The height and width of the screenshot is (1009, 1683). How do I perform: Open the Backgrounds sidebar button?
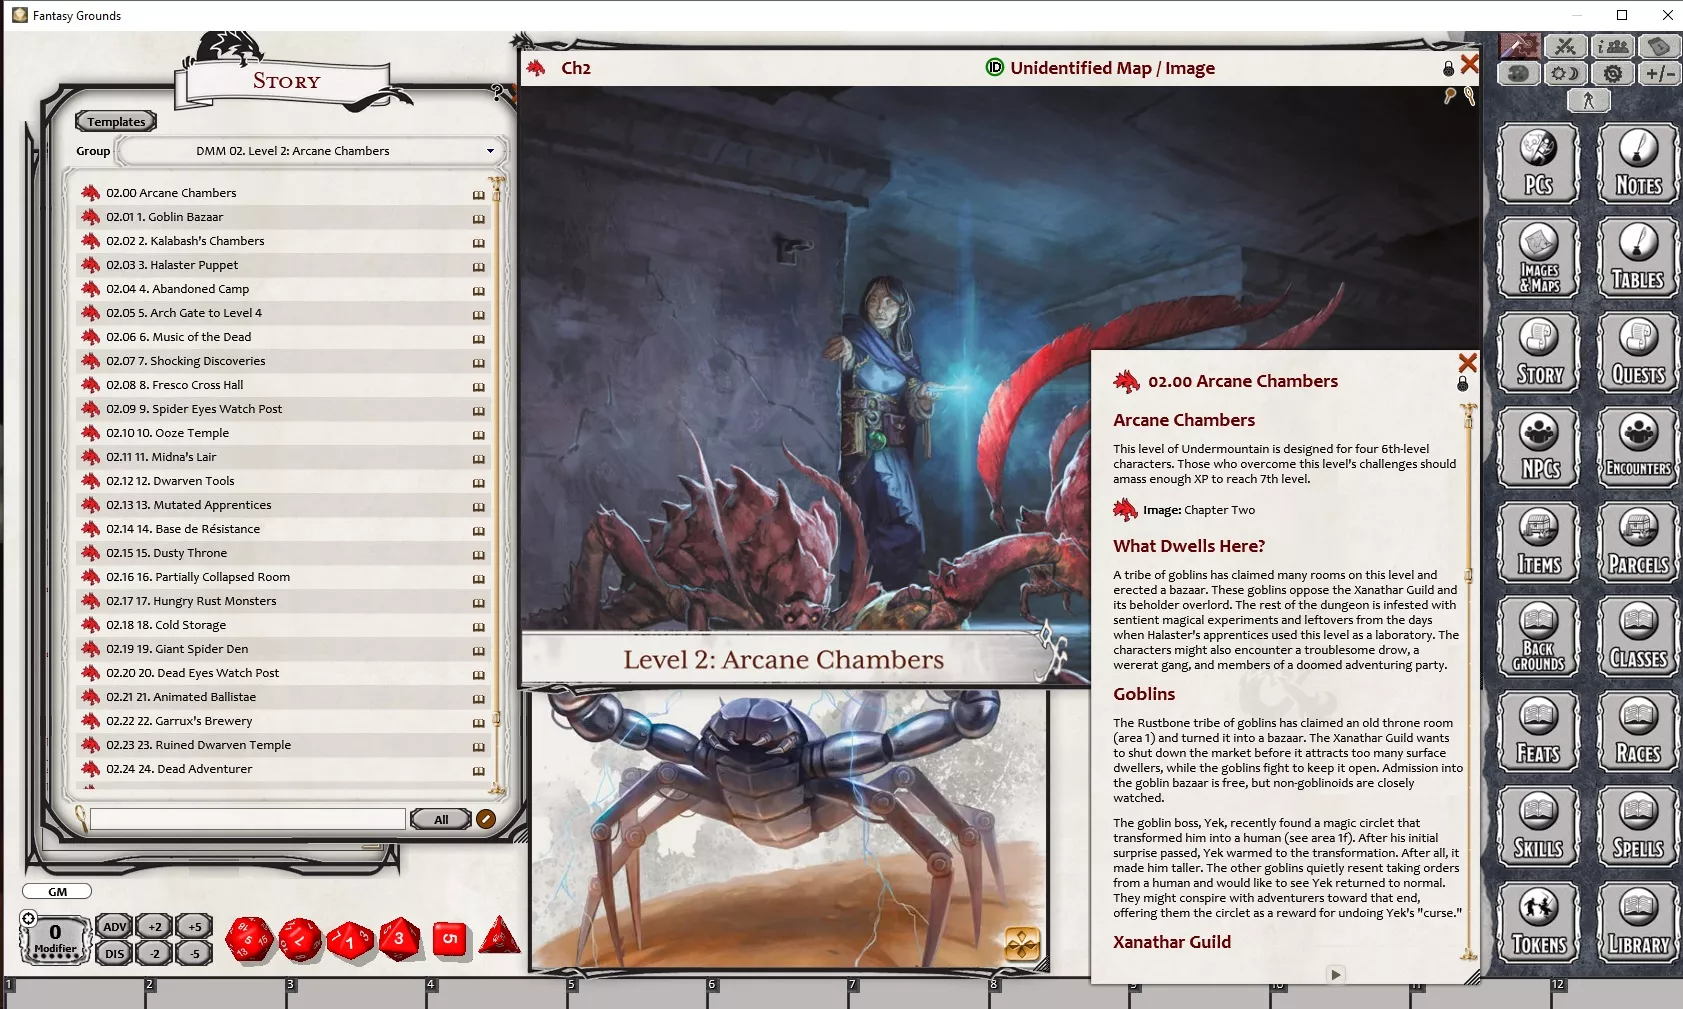click(x=1538, y=638)
